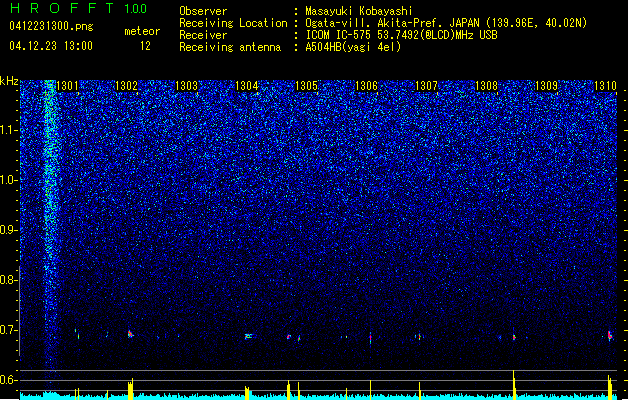Click the Receiving Location label
The image size is (629, 400).
[233, 23]
